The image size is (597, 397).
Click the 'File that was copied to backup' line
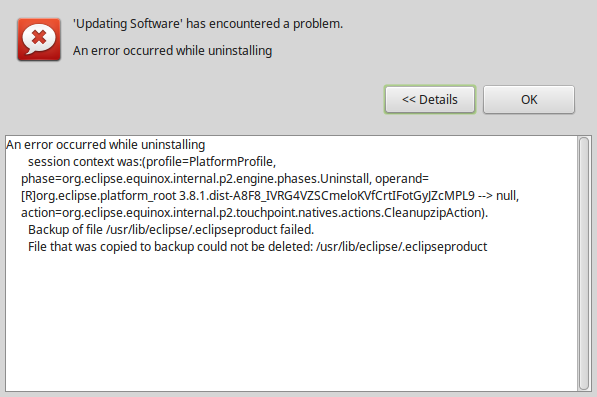257,247
